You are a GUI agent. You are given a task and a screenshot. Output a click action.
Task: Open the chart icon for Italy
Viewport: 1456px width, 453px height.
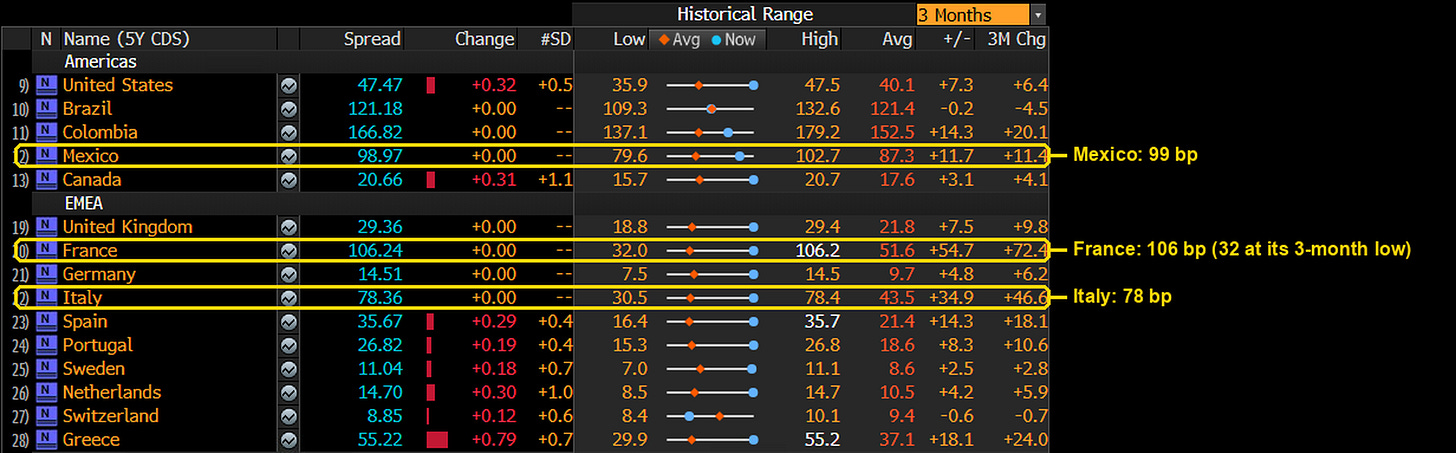click(289, 298)
